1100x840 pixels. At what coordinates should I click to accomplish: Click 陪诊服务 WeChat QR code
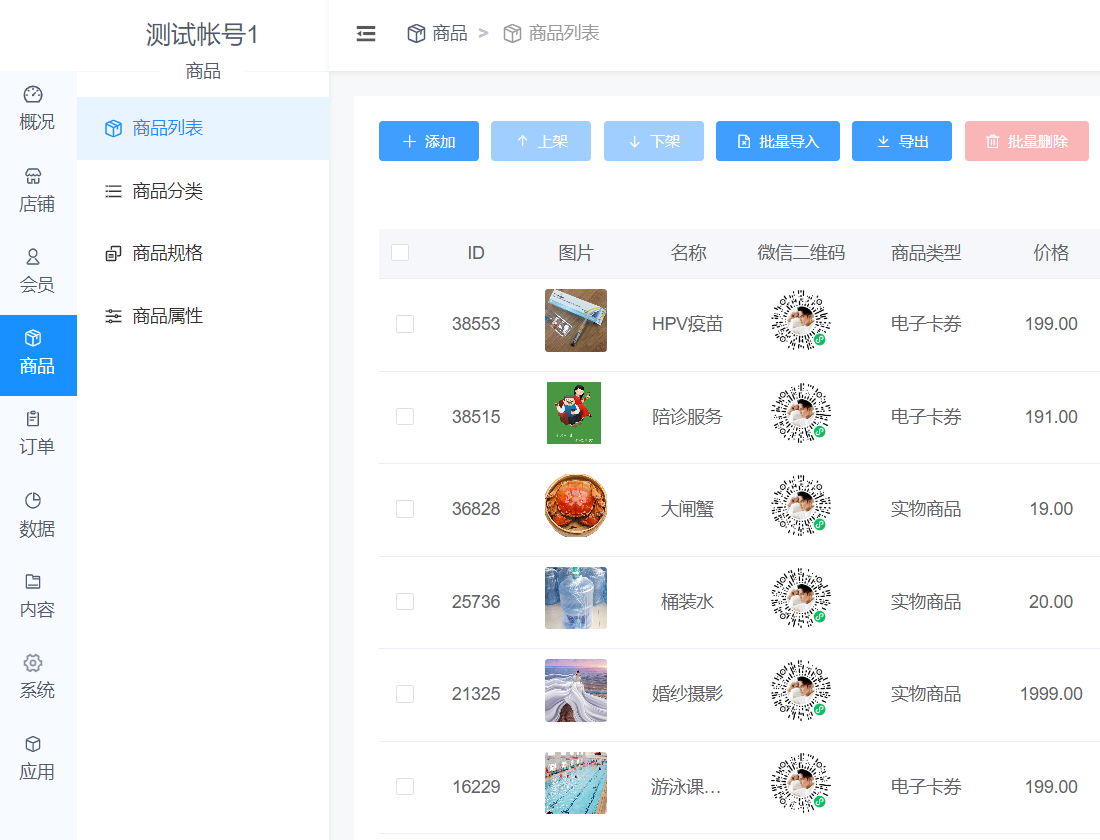click(800, 413)
